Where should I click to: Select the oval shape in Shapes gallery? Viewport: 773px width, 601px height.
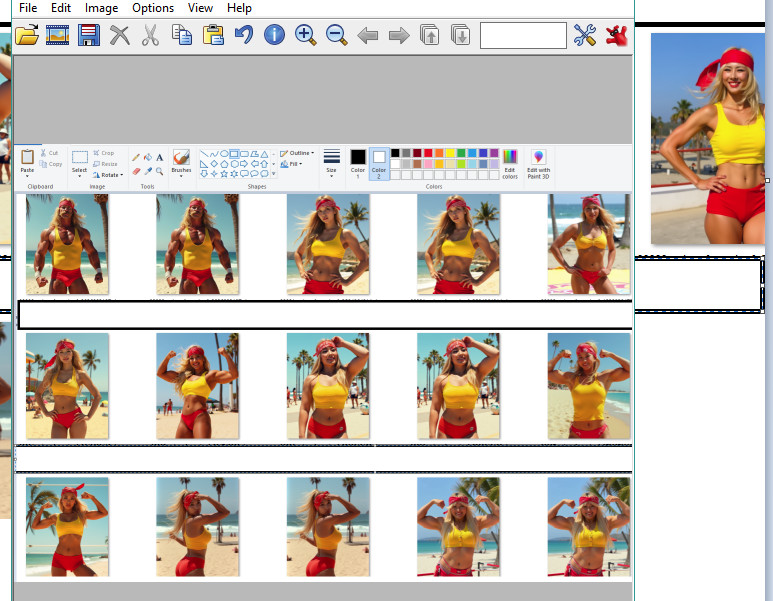point(224,153)
